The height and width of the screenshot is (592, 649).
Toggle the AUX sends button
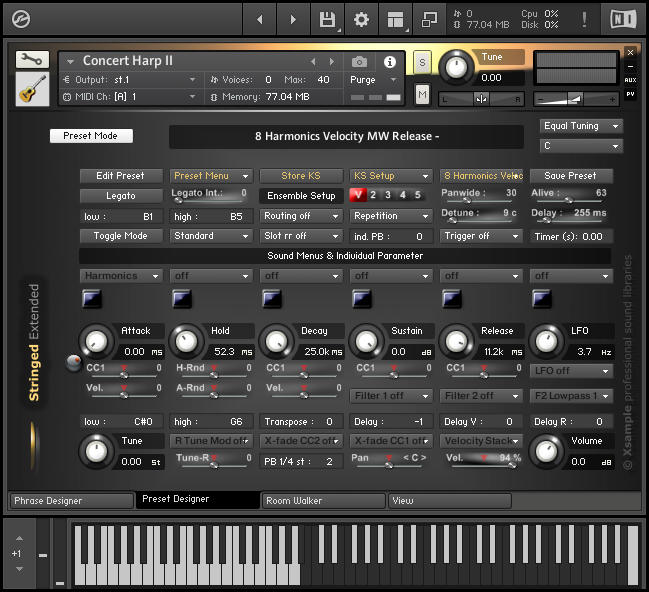pos(630,80)
